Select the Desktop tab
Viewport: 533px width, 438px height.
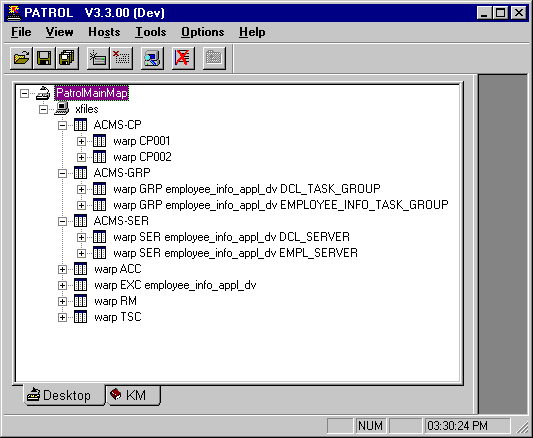click(64, 395)
